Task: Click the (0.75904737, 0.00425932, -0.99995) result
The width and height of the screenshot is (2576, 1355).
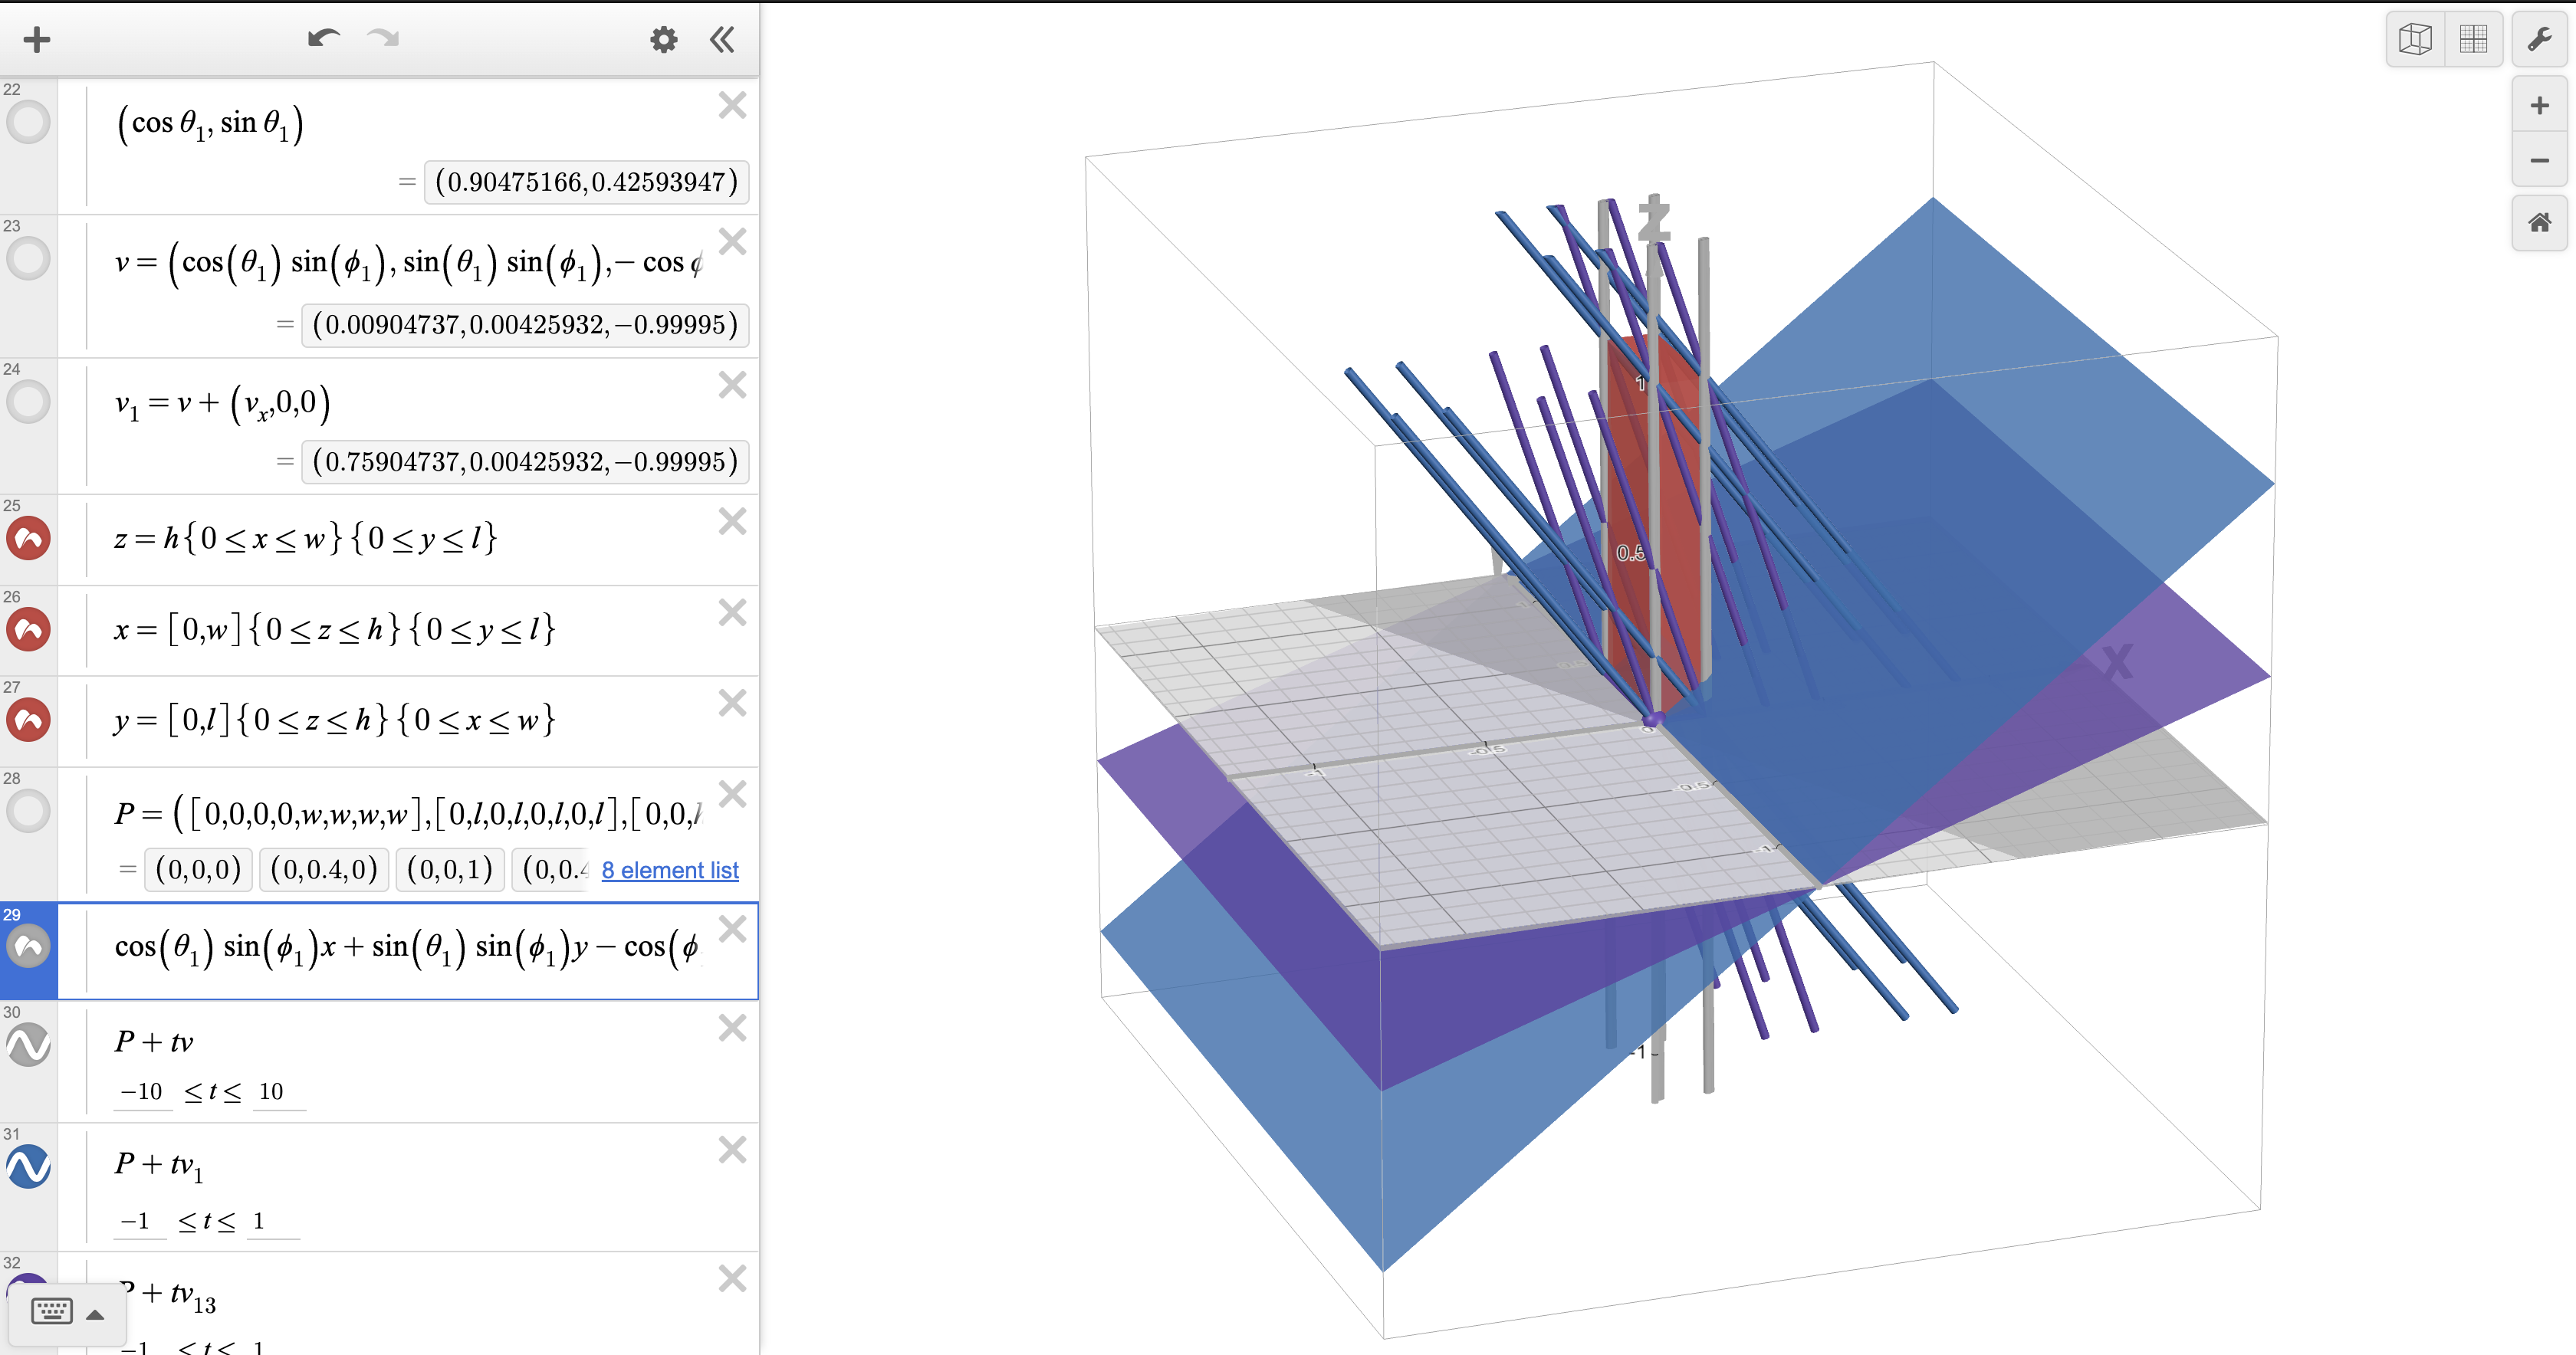Action: point(525,461)
